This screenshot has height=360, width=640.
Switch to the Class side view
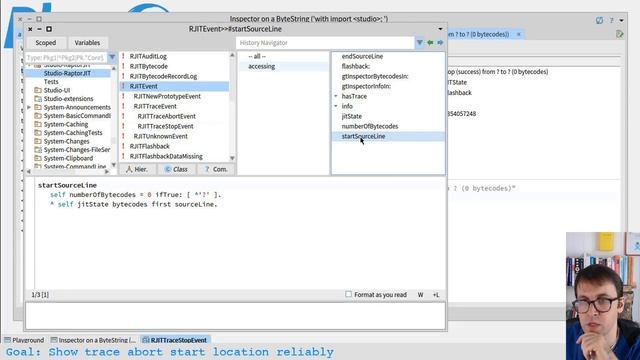(x=176, y=169)
